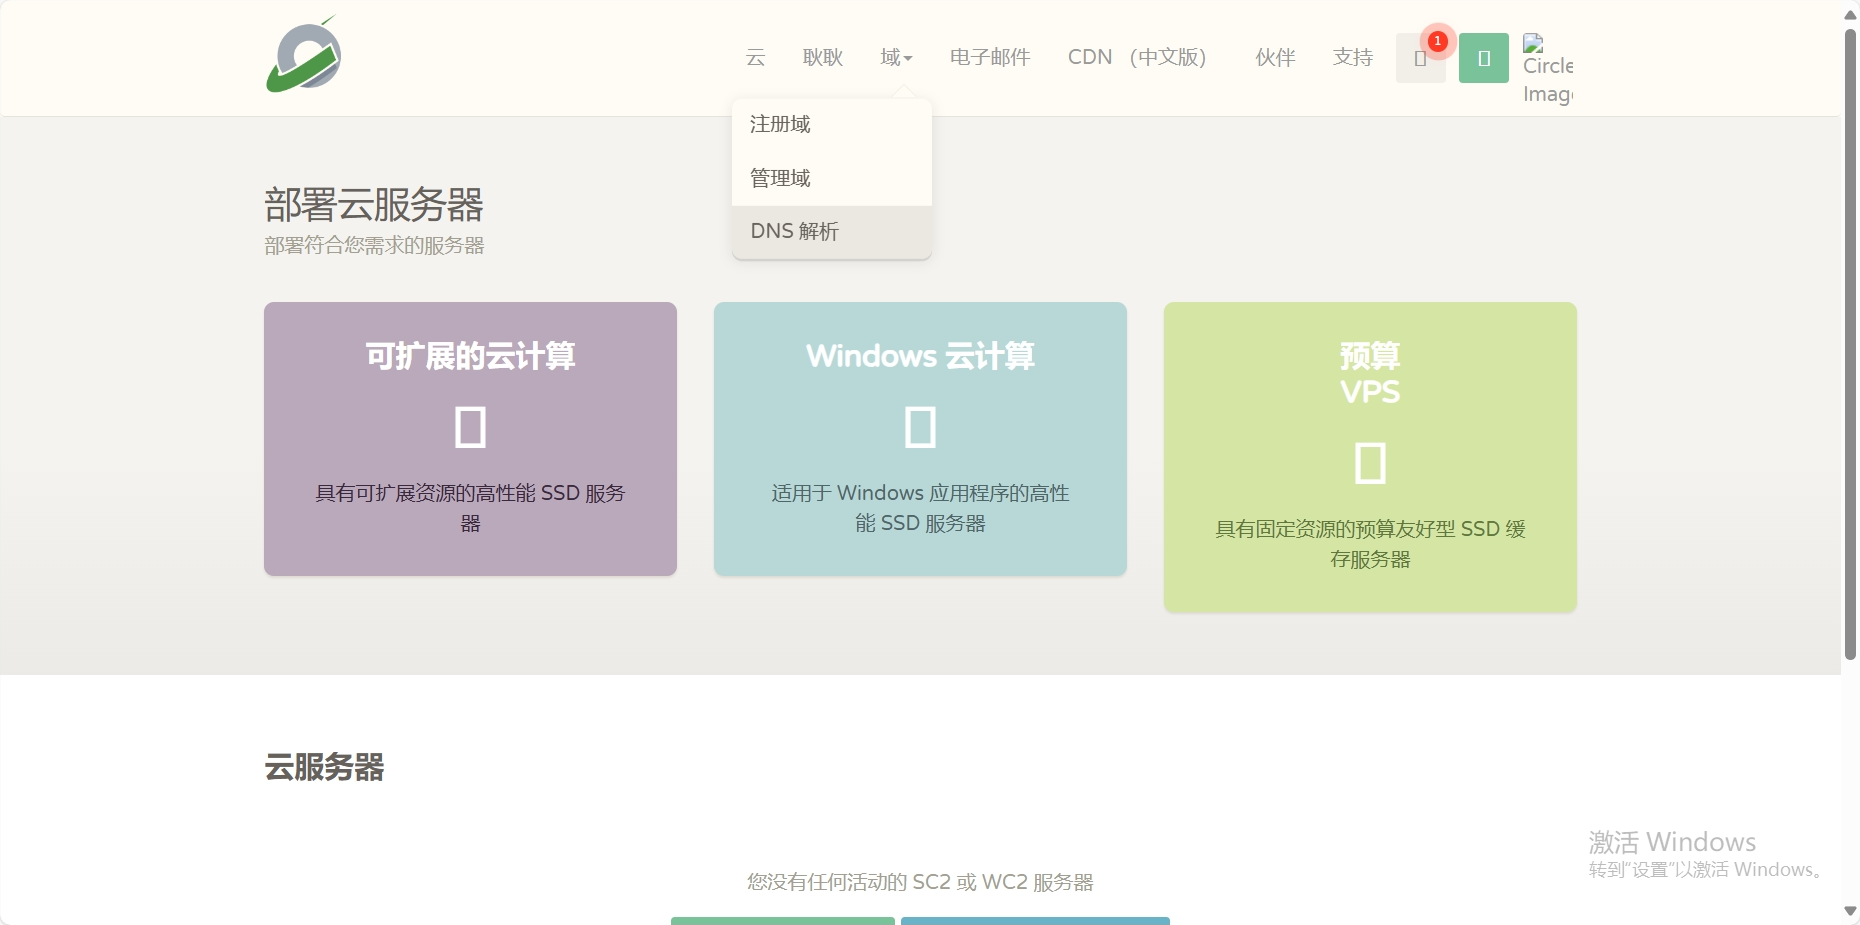Click the icon inside the 预算 VPS card
Viewport: 1860px width, 925px height.
click(1371, 461)
